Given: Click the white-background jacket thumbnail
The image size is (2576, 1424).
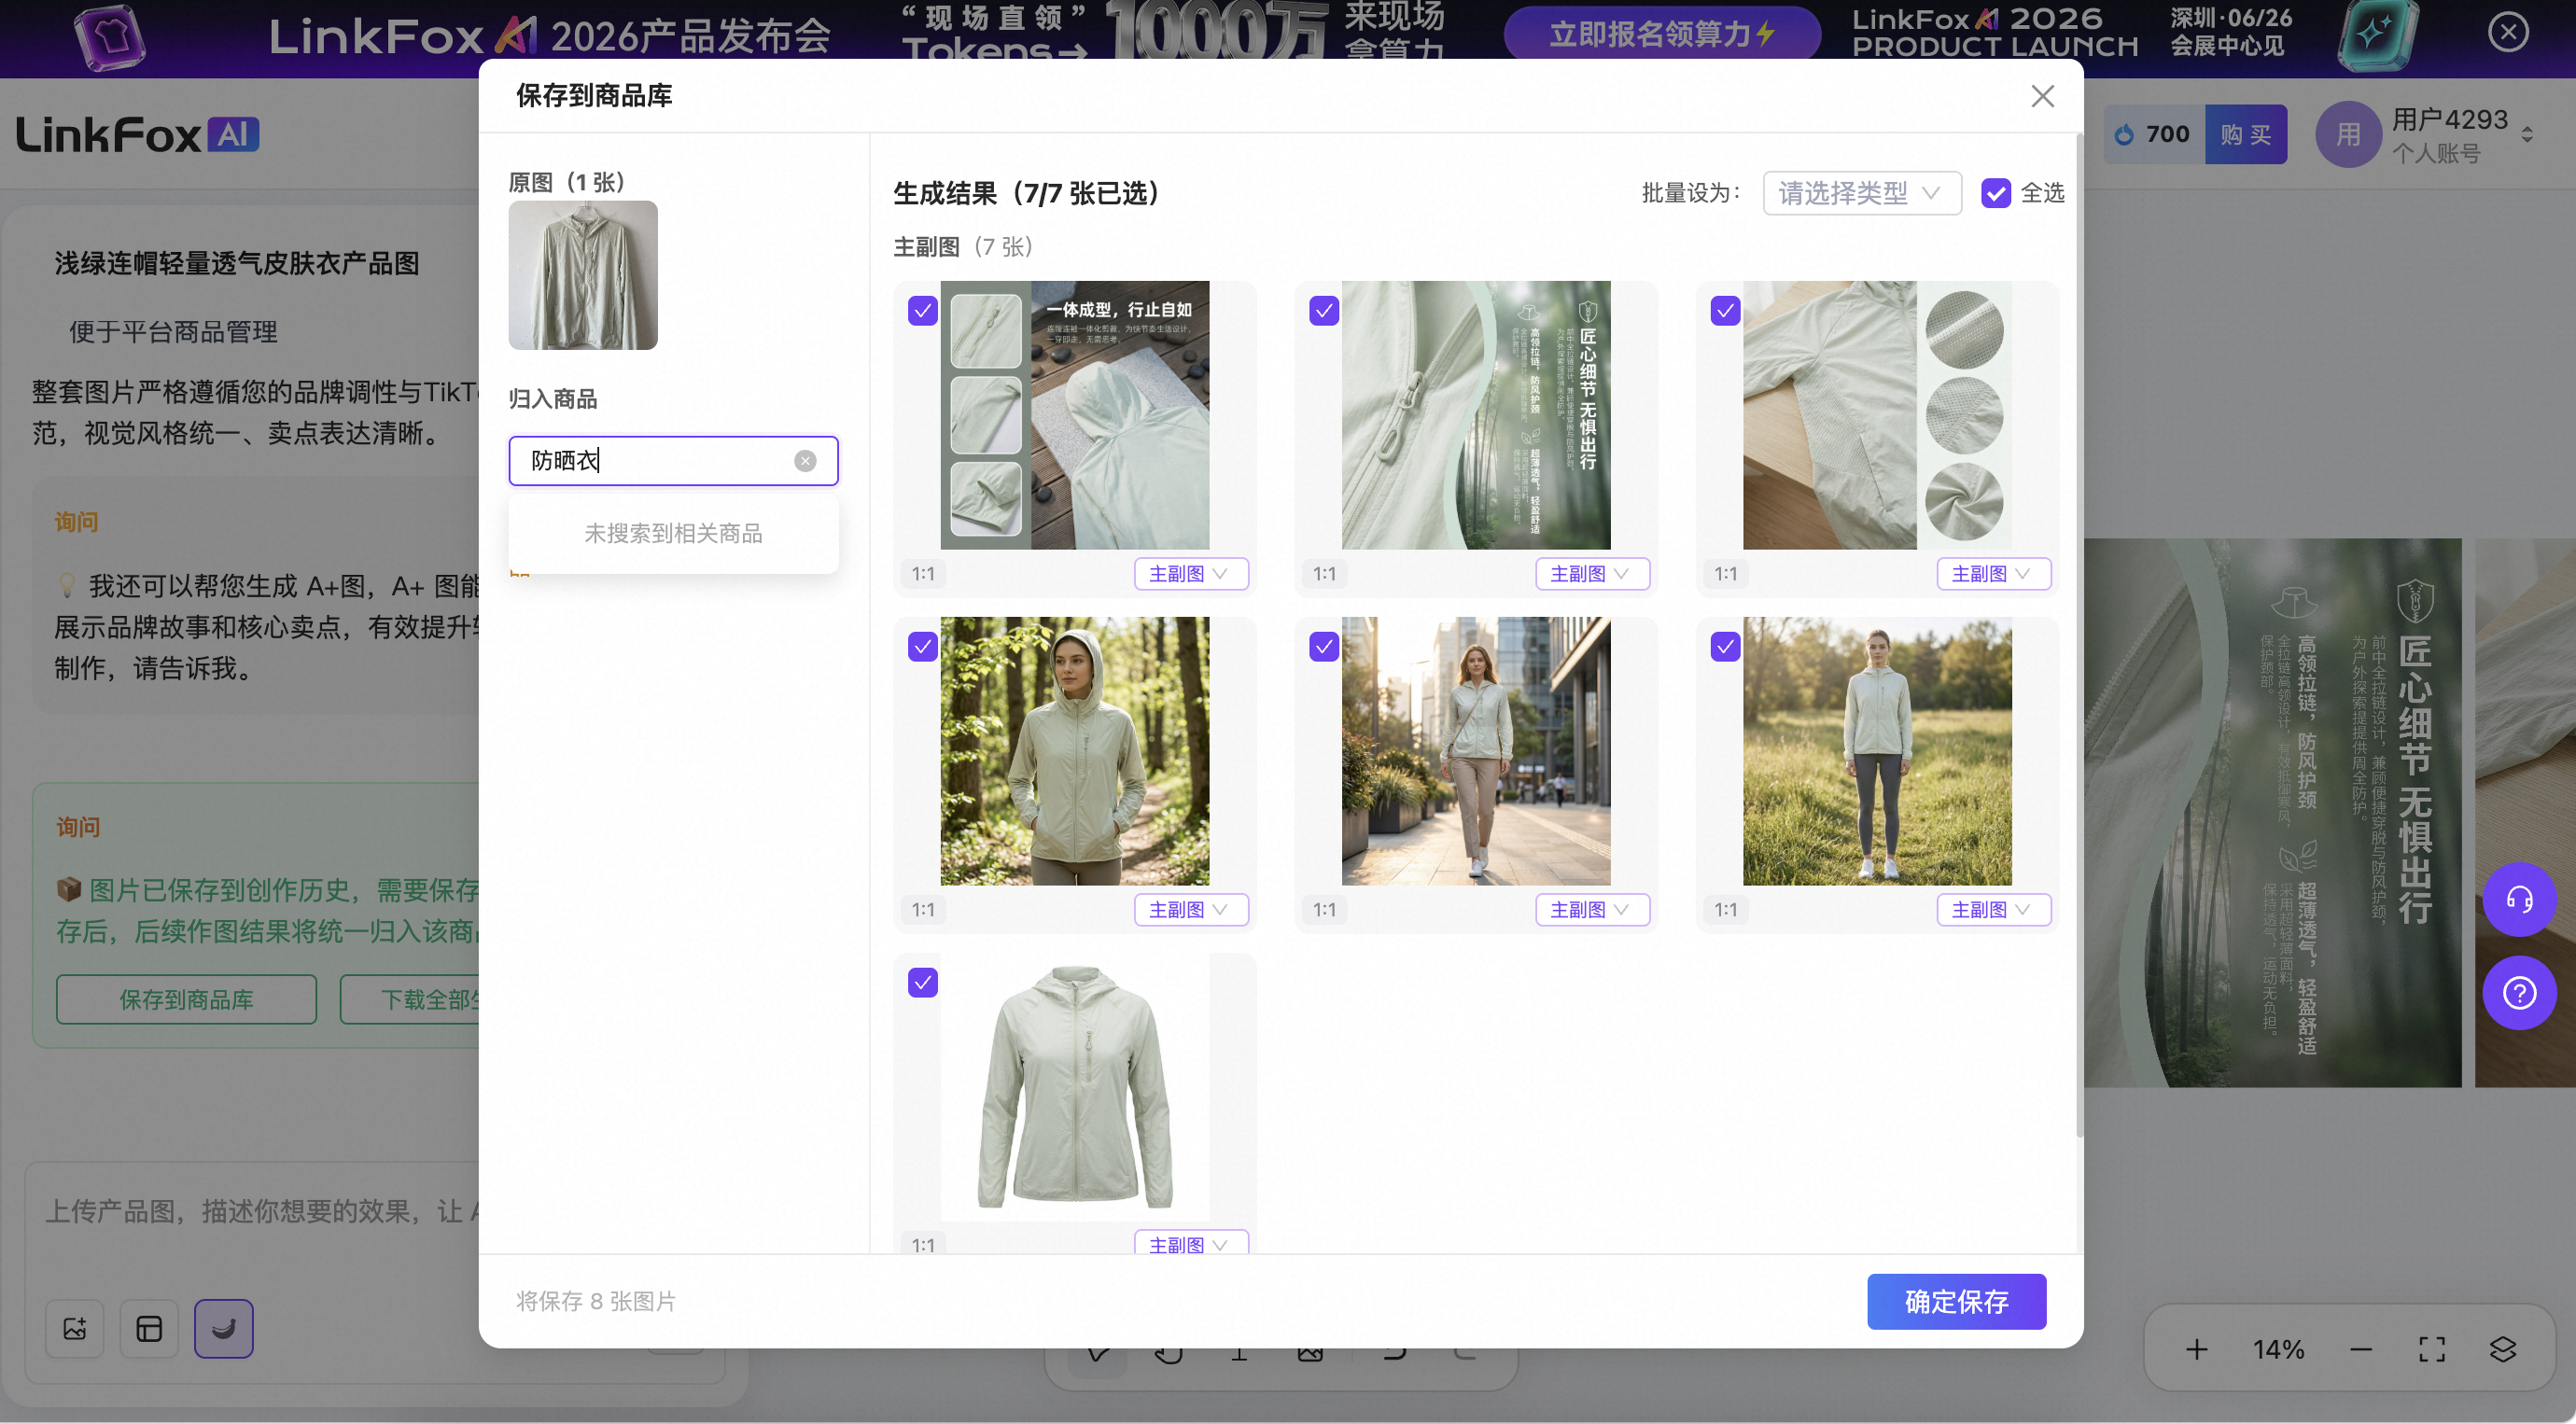Looking at the screenshot, I should click(x=1075, y=1087).
